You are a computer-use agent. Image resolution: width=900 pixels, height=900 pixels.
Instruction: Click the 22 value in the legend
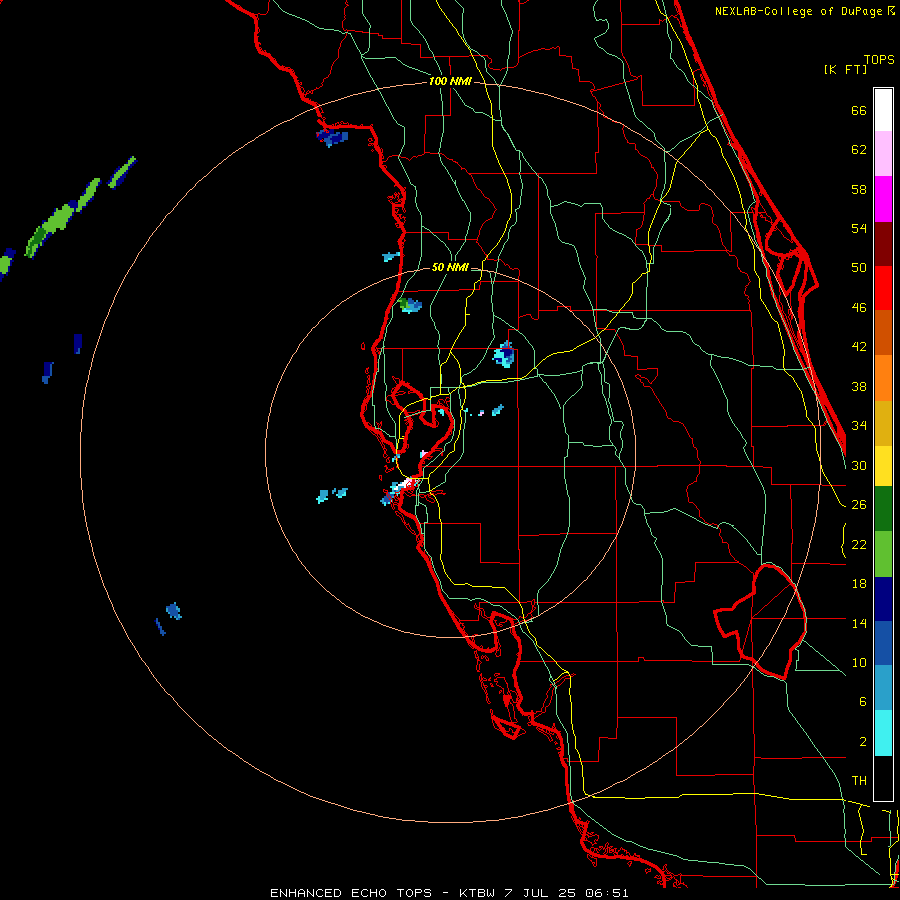pyautogui.click(x=859, y=544)
